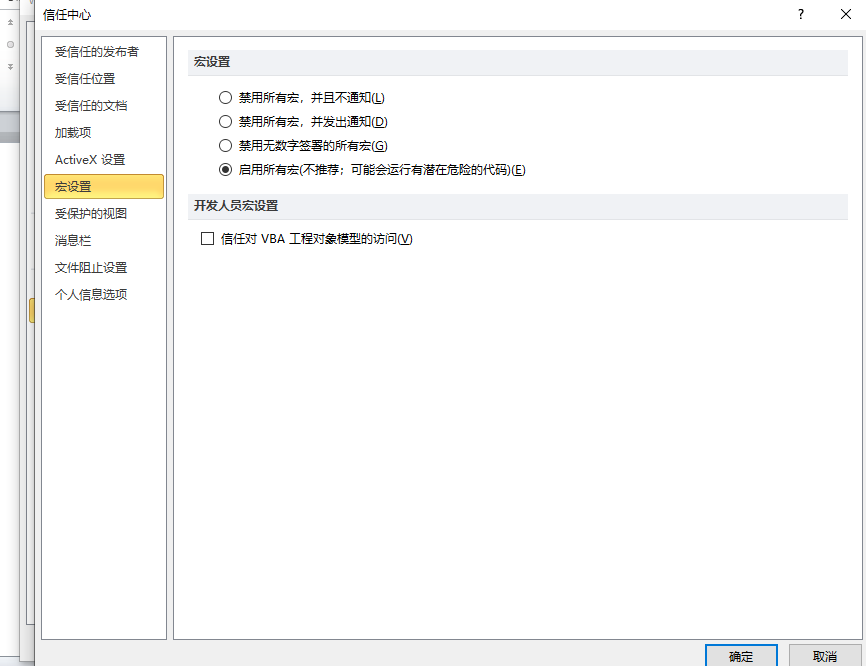Switch to 消息栏 settings
The height and width of the screenshot is (666, 866).
pyautogui.click(x=104, y=241)
